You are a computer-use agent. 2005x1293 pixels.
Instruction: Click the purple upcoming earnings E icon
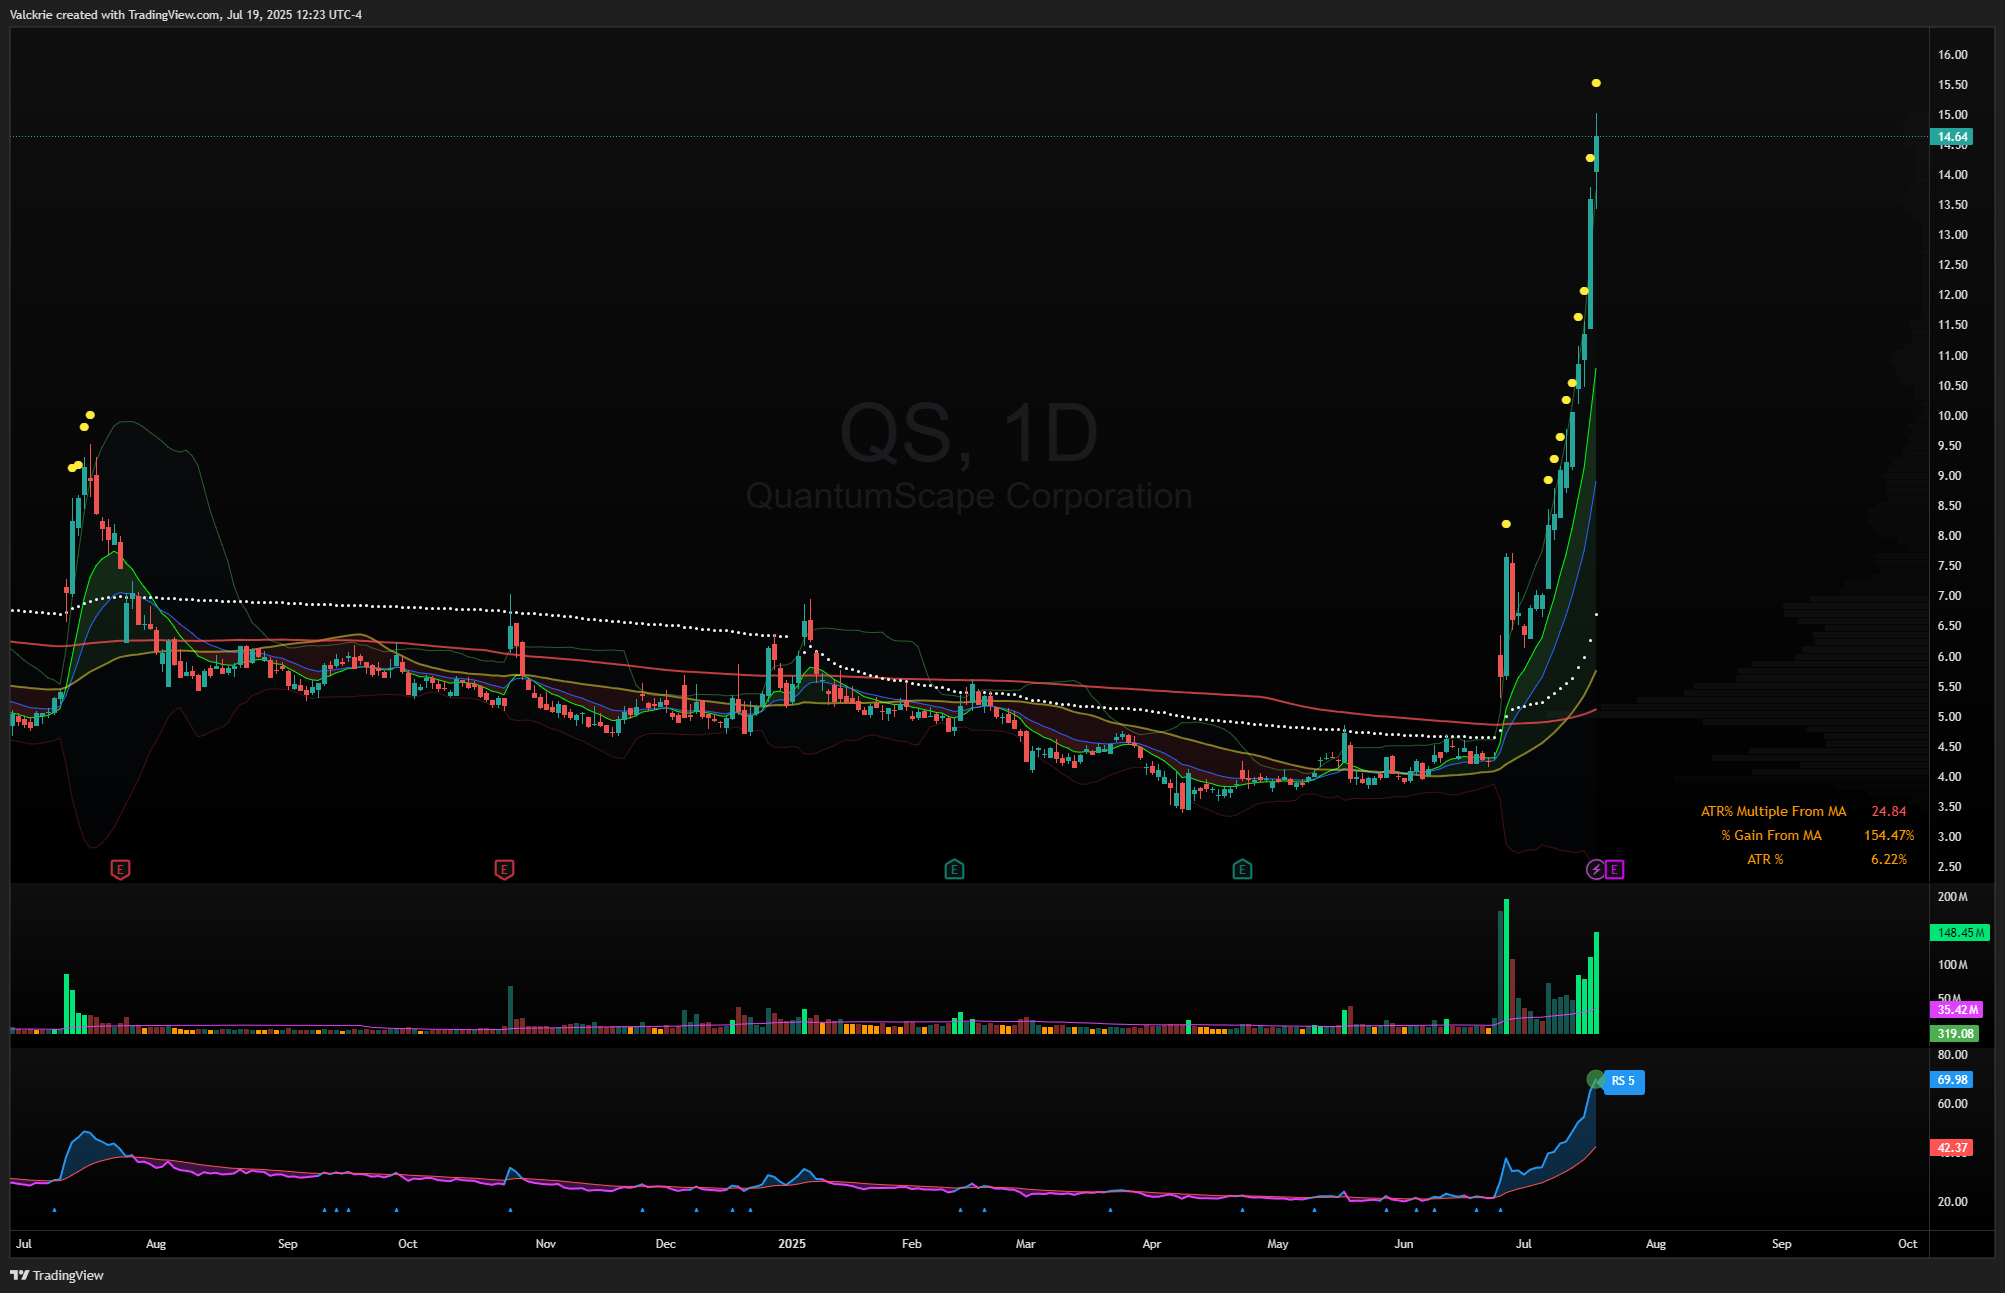point(1614,869)
